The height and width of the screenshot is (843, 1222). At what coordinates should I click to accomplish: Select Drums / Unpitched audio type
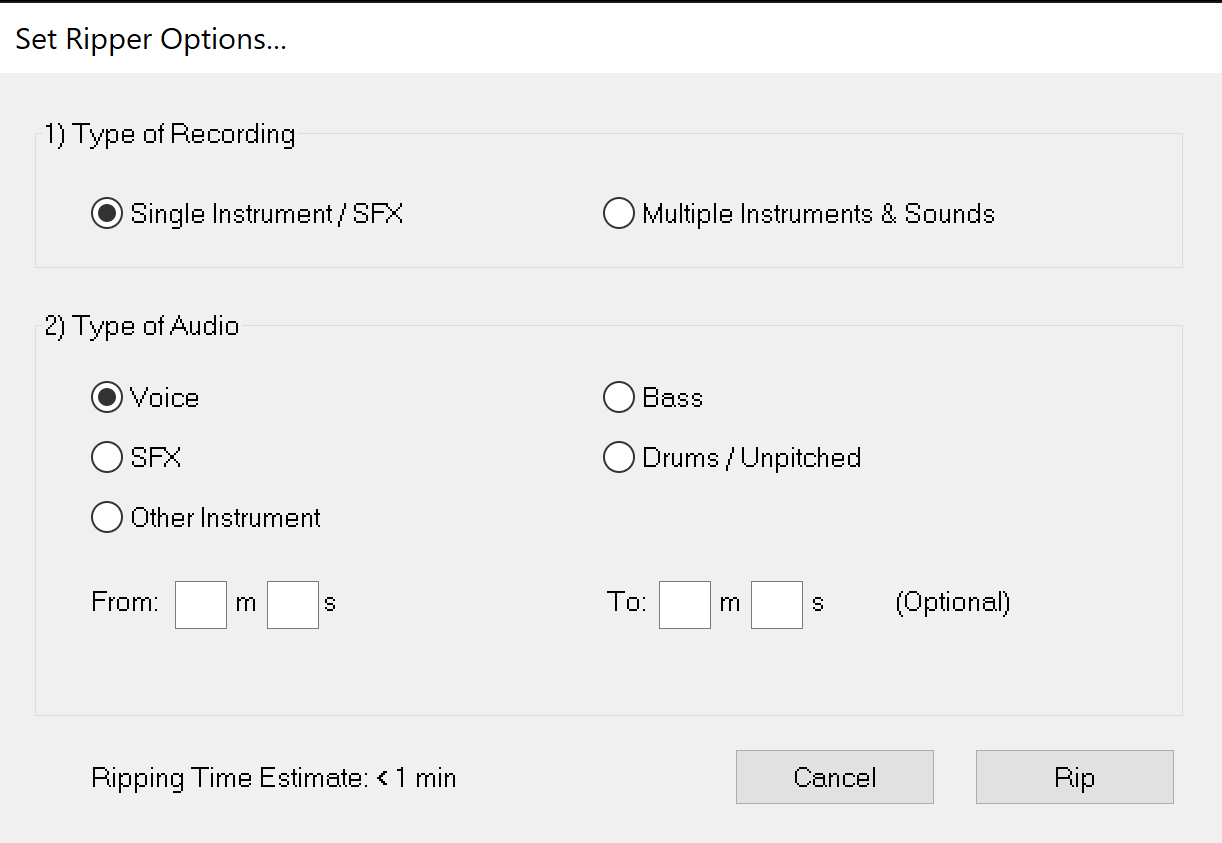619,458
